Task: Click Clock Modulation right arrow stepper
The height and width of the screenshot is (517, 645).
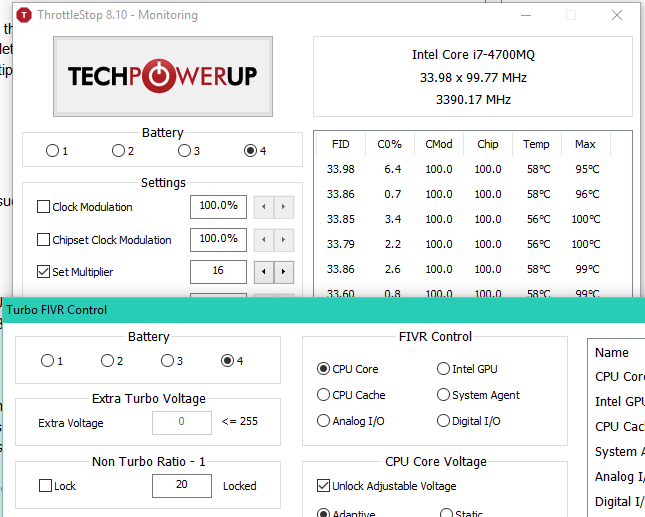Action: coord(283,206)
